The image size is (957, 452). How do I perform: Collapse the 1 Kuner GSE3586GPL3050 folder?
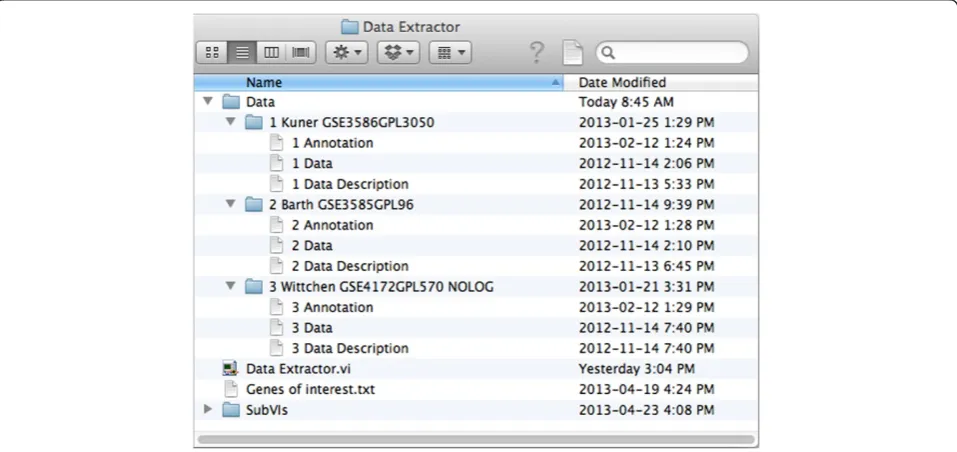pyautogui.click(x=231, y=122)
